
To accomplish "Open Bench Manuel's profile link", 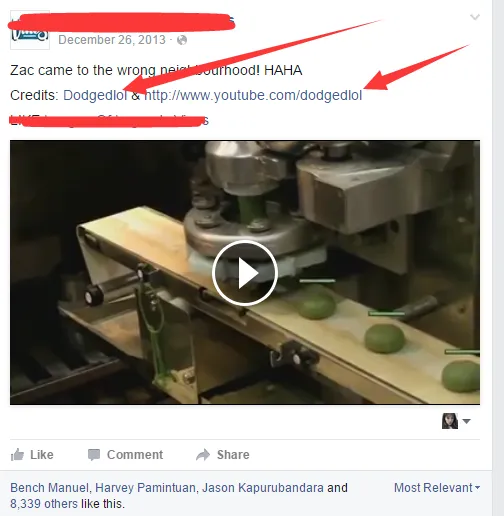I will (x=49, y=488).
